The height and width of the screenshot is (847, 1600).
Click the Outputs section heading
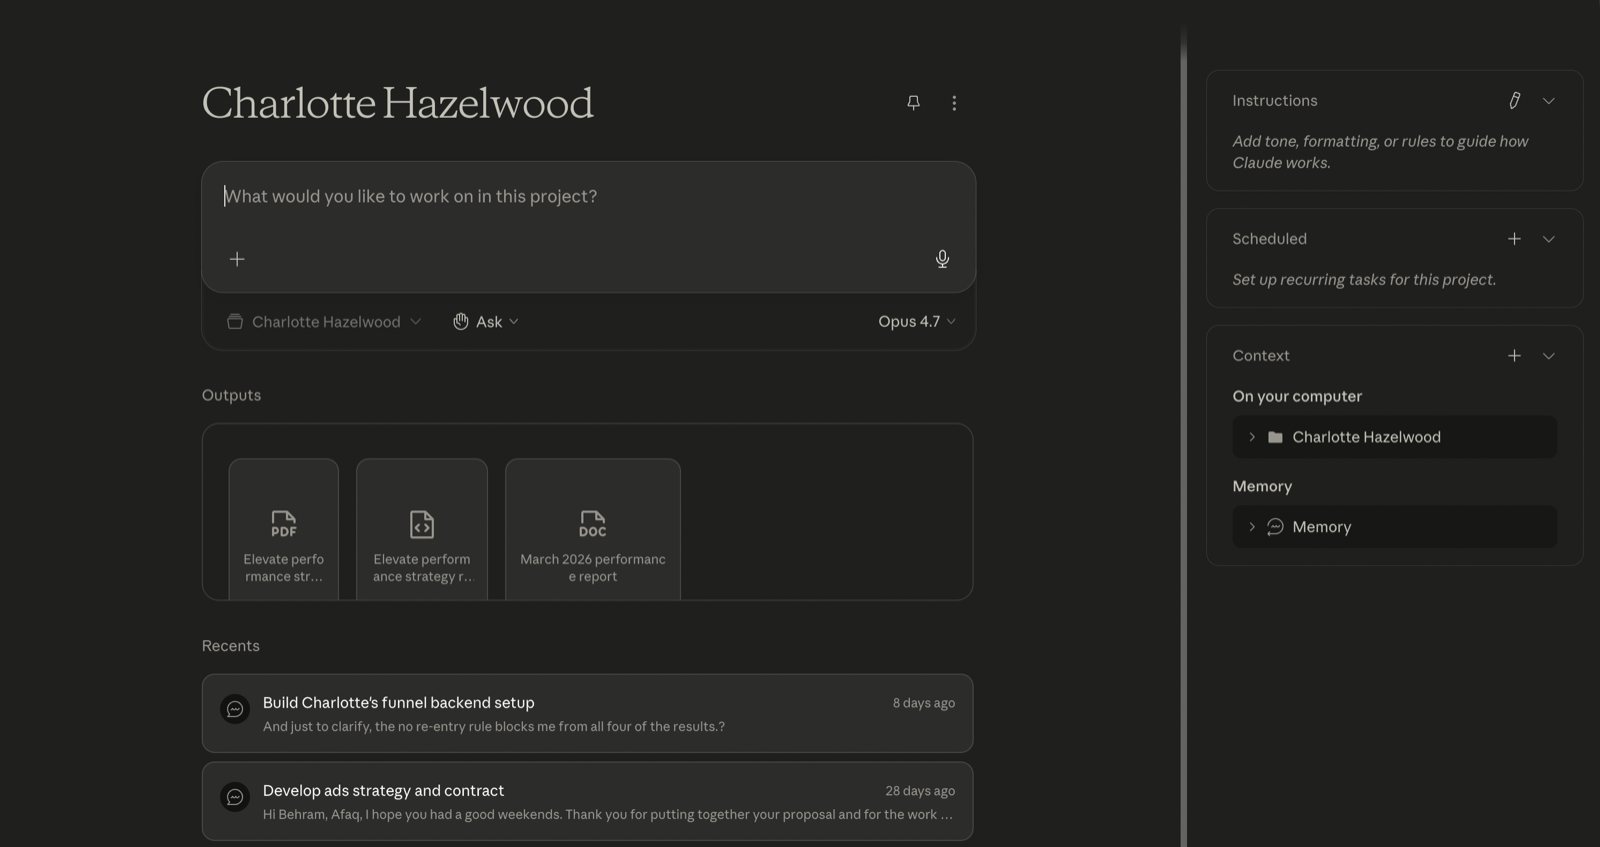(x=231, y=395)
